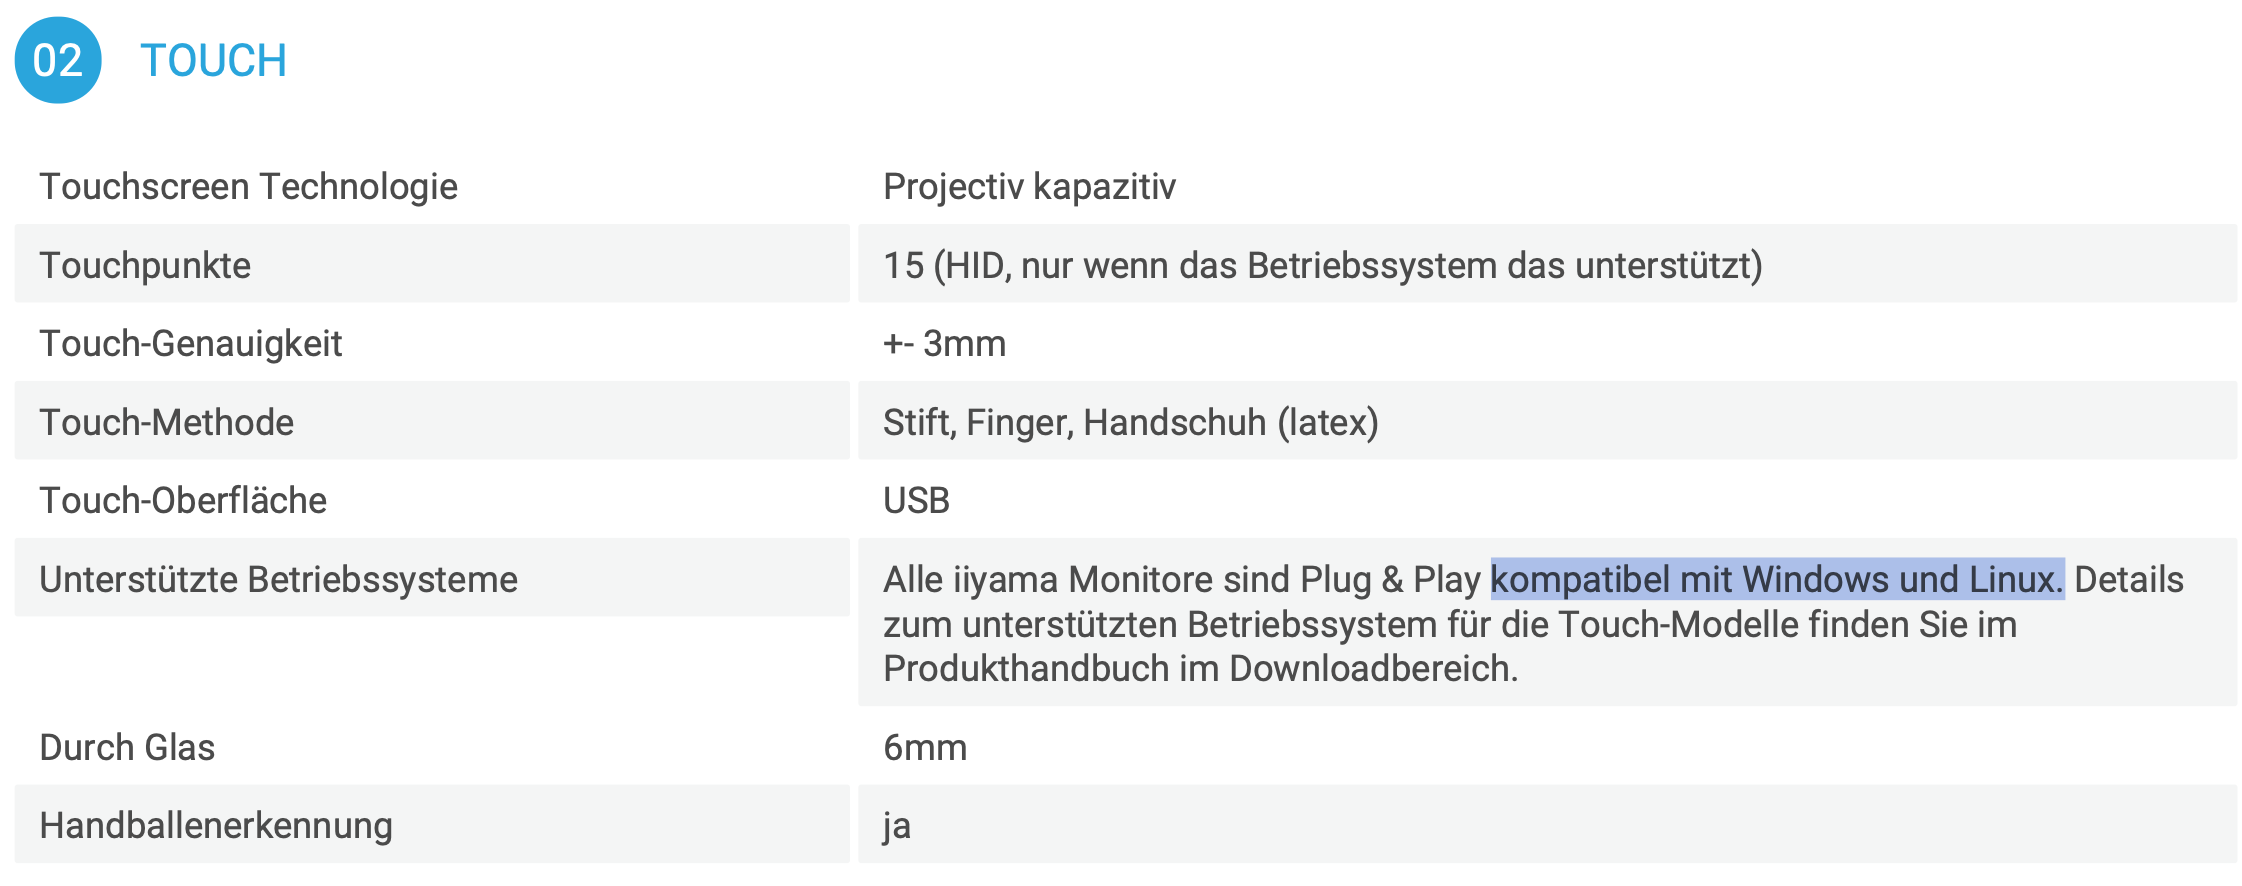Click the 15 (HID) touch points value
The image size is (2242, 886).
pos(1322,265)
